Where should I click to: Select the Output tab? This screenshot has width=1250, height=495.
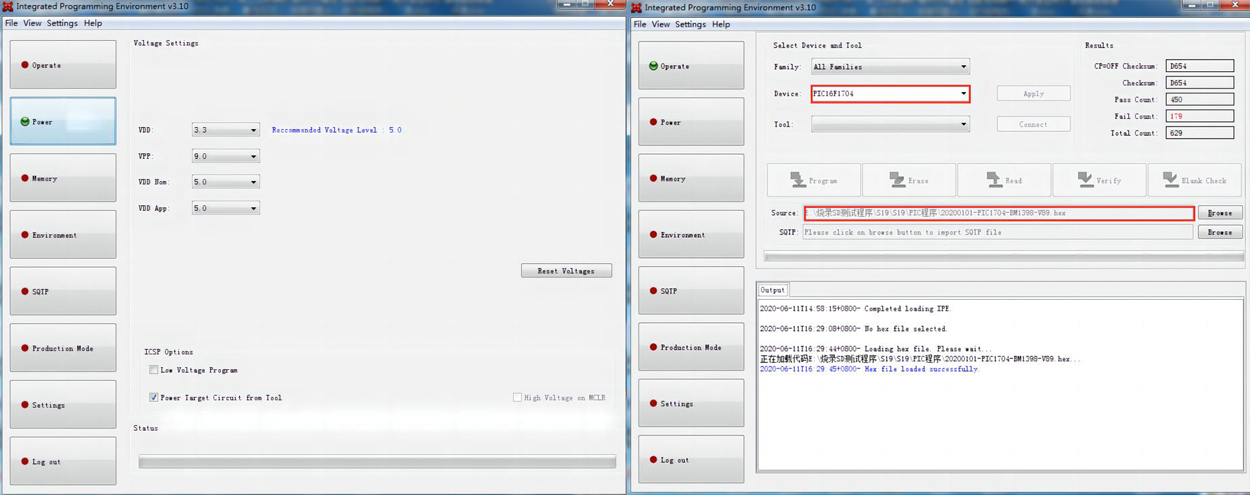(773, 290)
